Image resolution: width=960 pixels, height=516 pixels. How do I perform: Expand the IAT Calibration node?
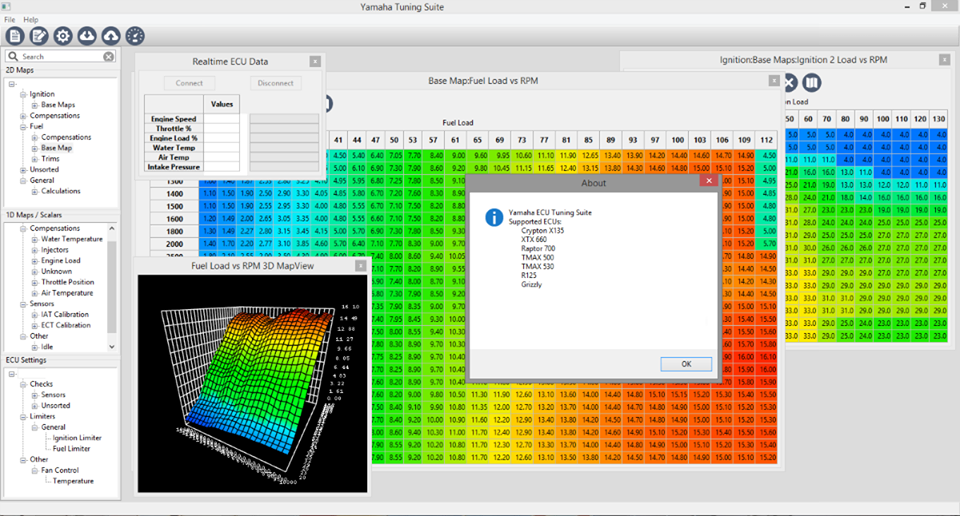pos(35,315)
